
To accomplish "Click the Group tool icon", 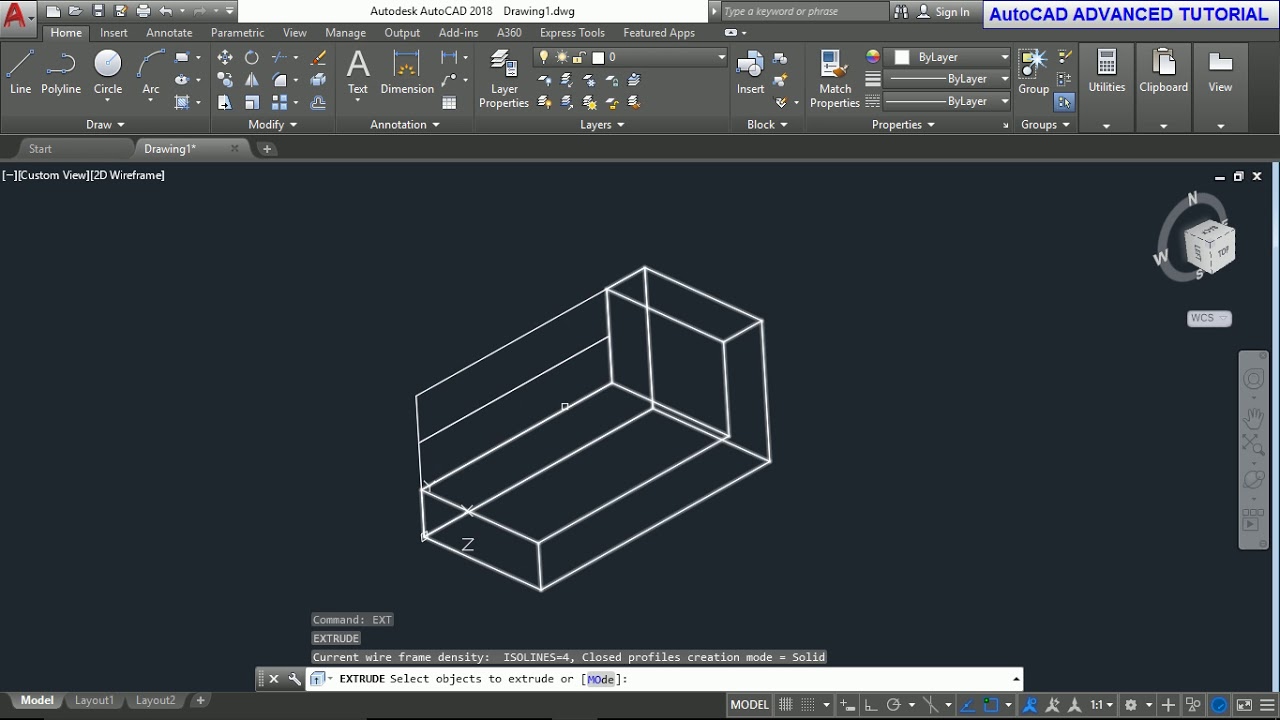I will pyautogui.click(x=1033, y=72).
